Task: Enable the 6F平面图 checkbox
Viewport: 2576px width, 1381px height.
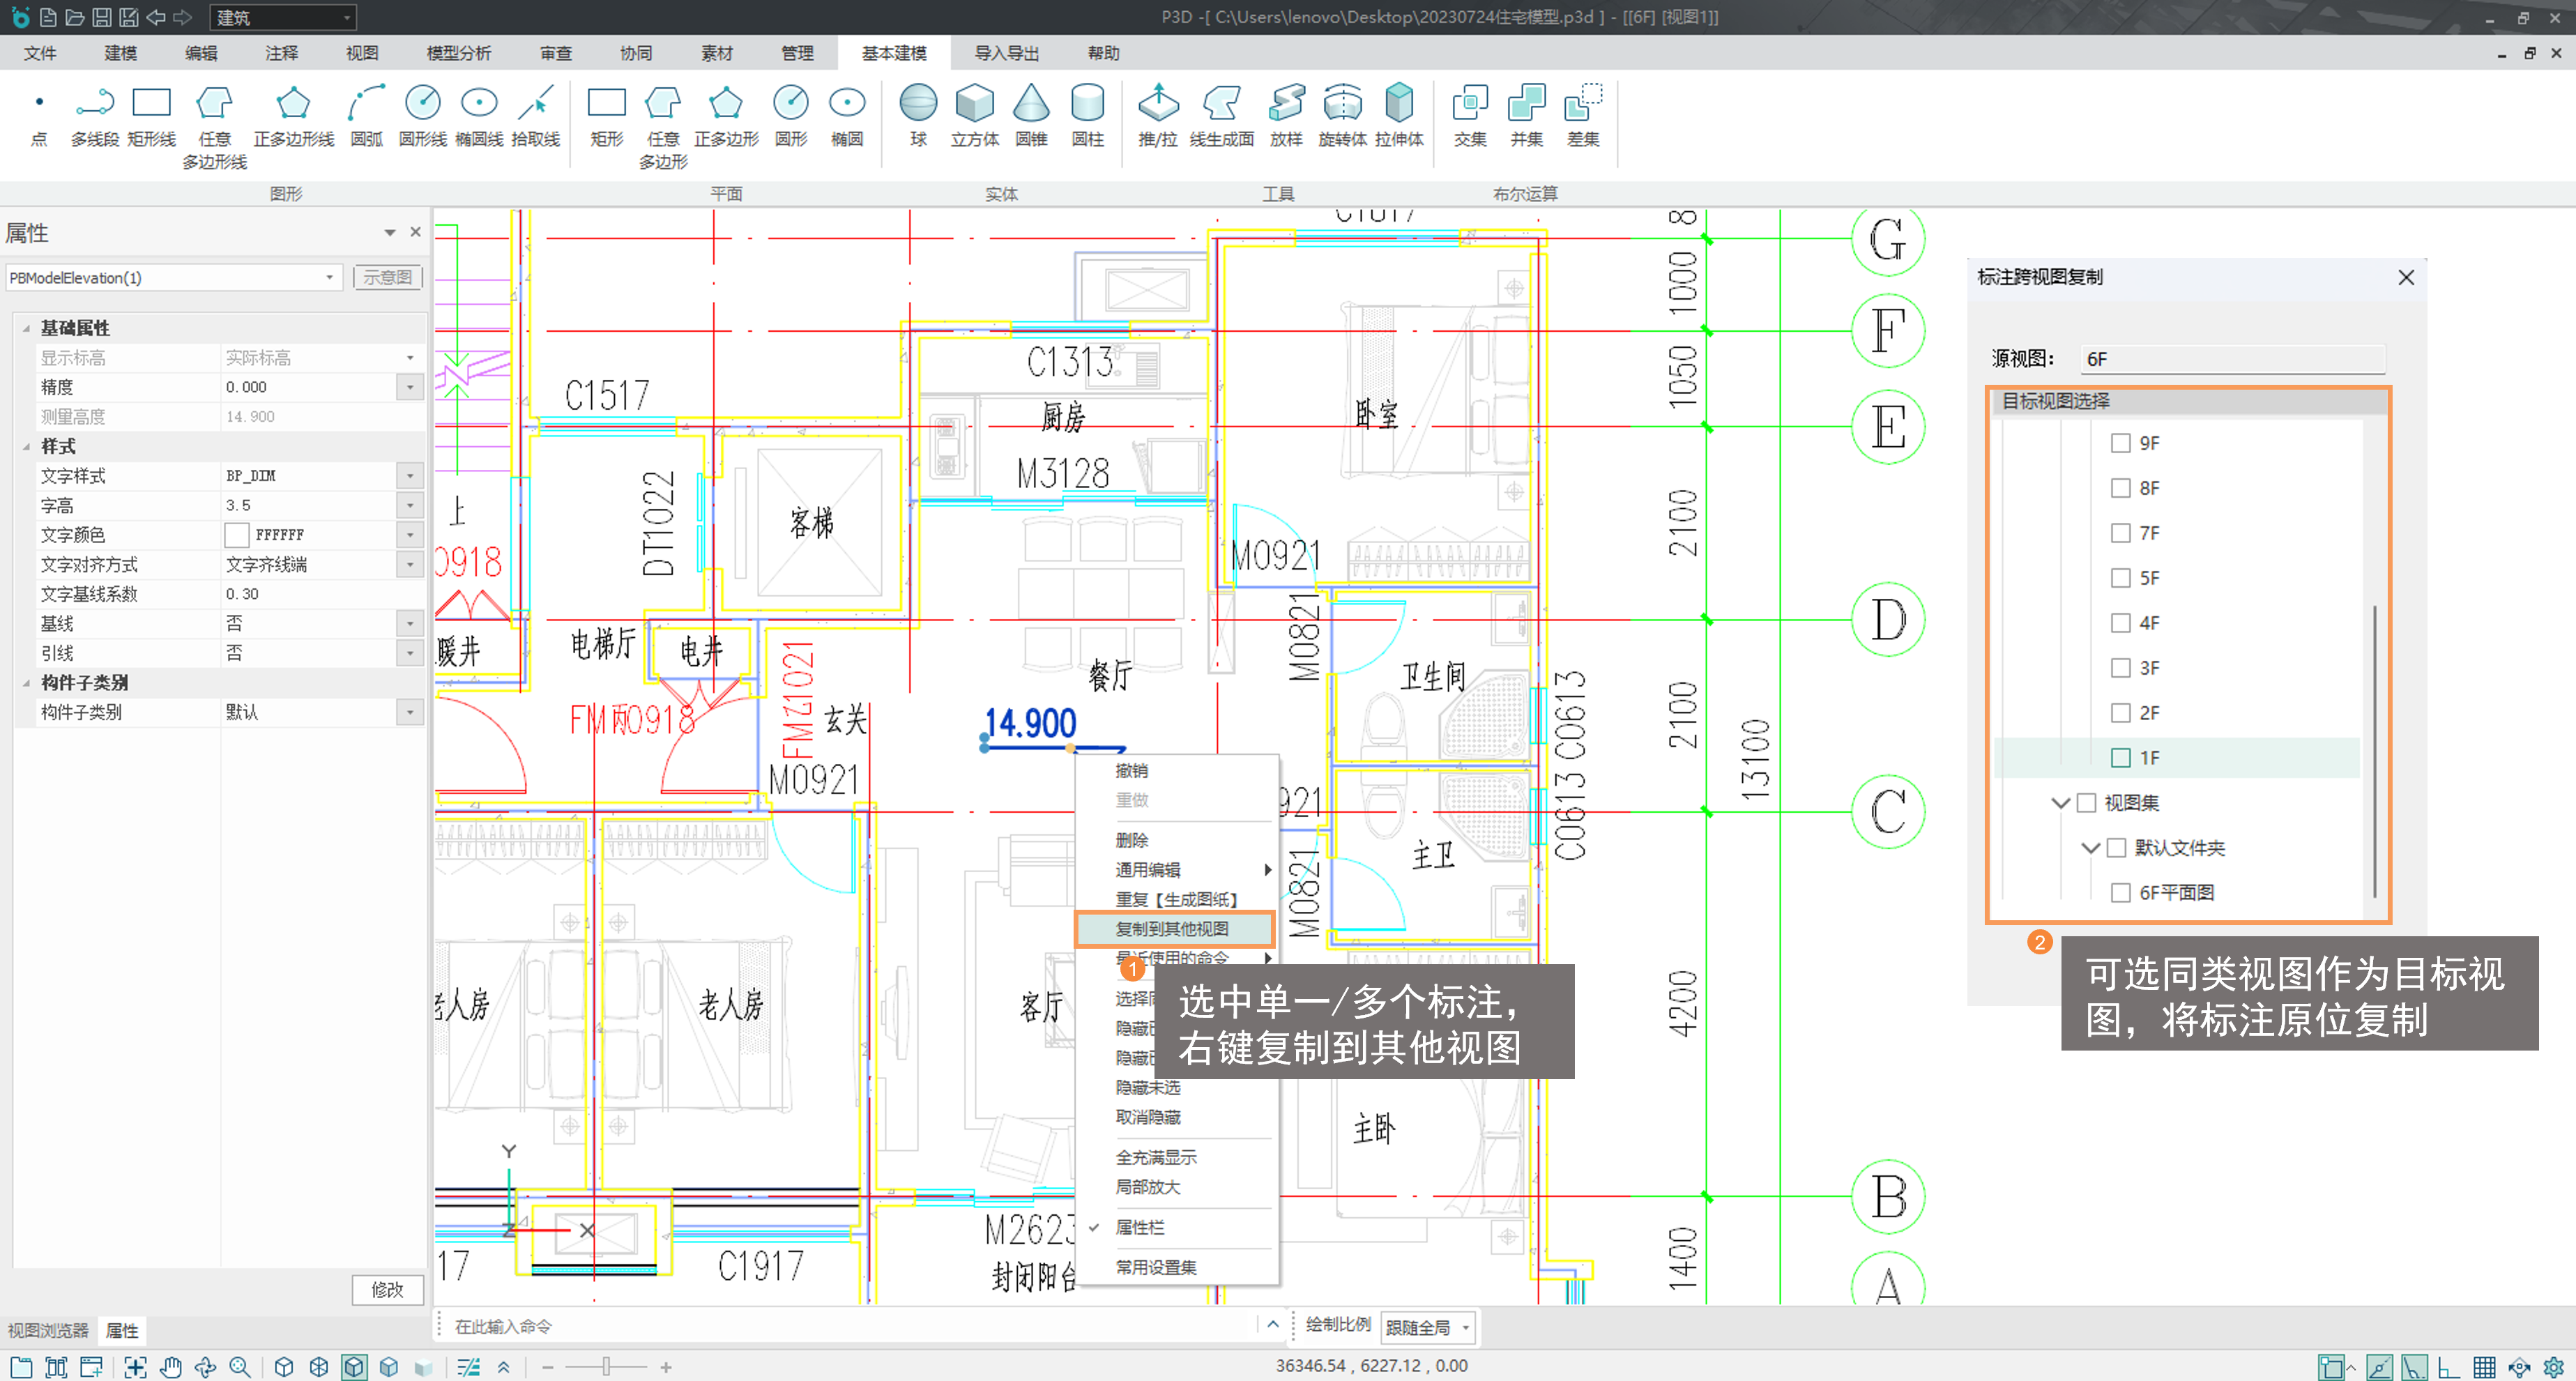Action: tap(2120, 893)
